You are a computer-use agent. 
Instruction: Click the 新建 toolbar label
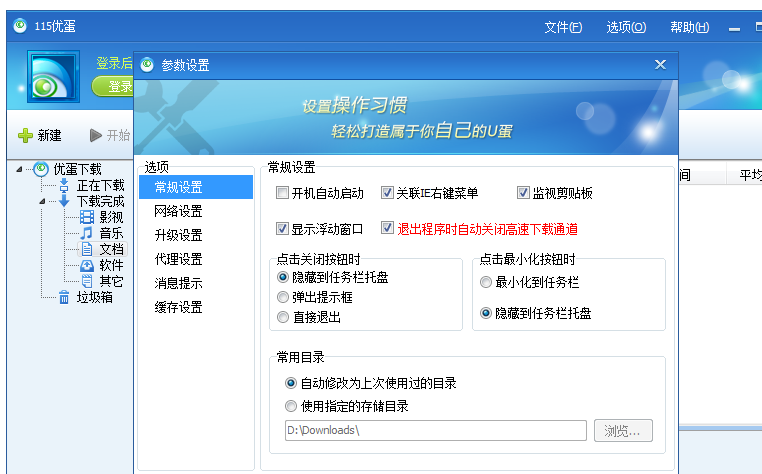(x=50, y=135)
